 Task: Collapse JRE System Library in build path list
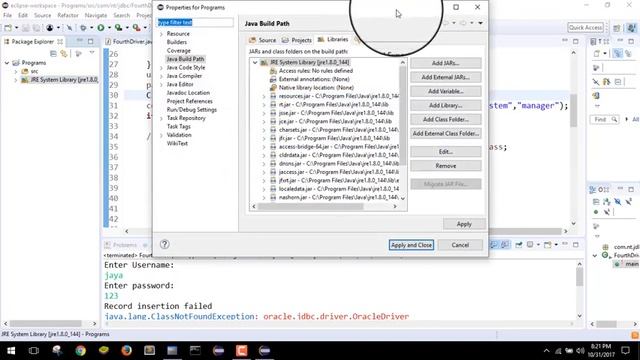tap(255, 62)
